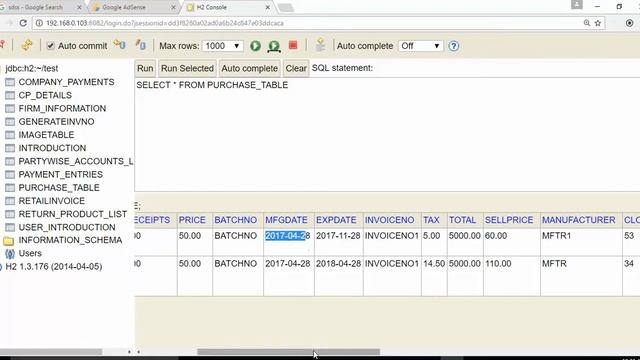Click the PAYMENT_ENTRIES table icon

click(10, 175)
